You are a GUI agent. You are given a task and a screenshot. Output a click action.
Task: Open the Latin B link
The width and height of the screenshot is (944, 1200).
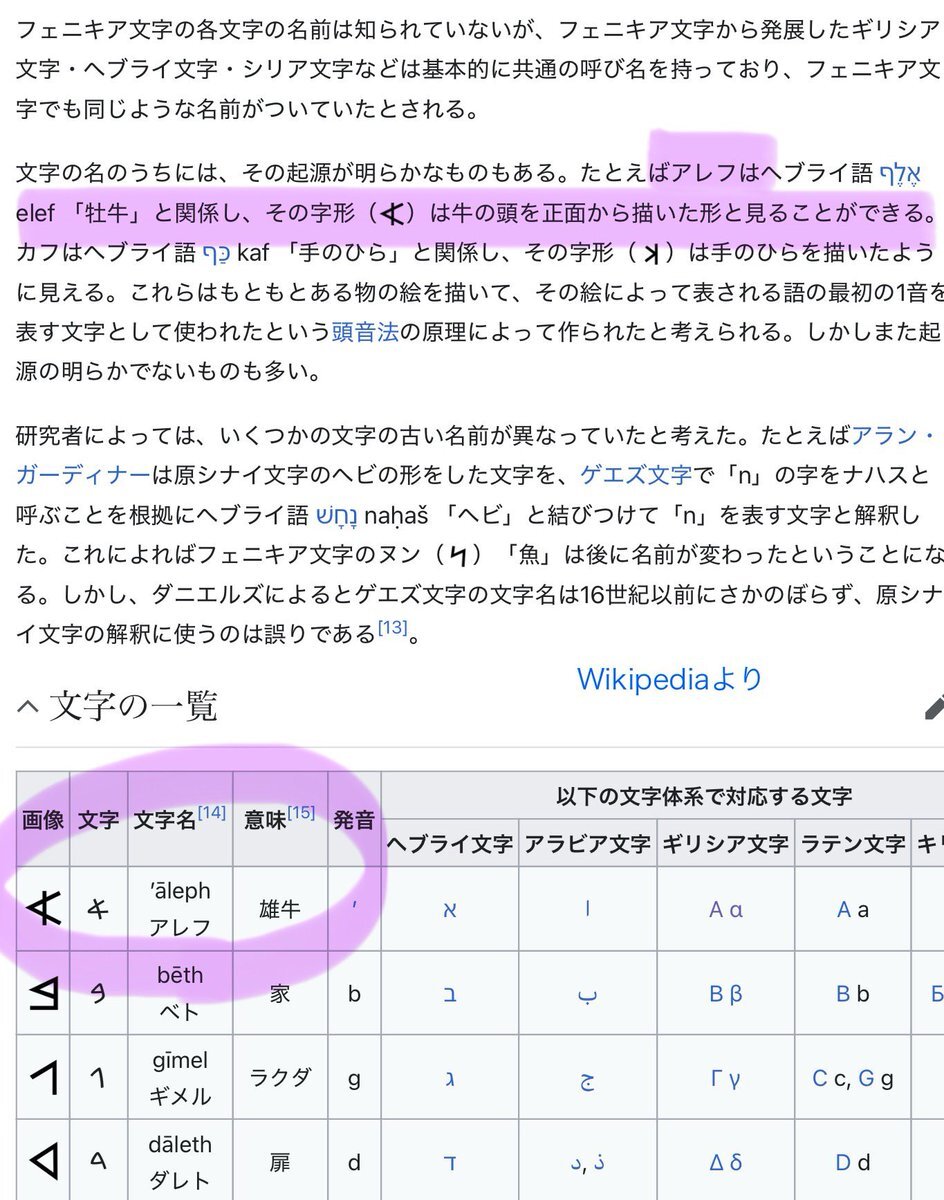(x=844, y=994)
